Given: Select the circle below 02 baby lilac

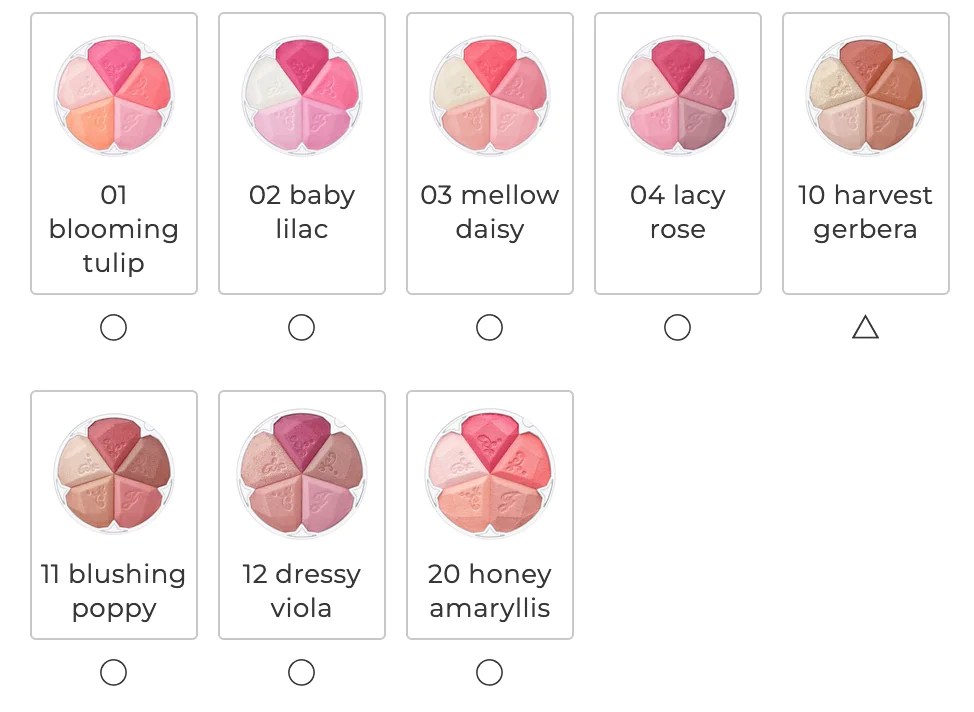Looking at the screenshot, I should 301,328.
